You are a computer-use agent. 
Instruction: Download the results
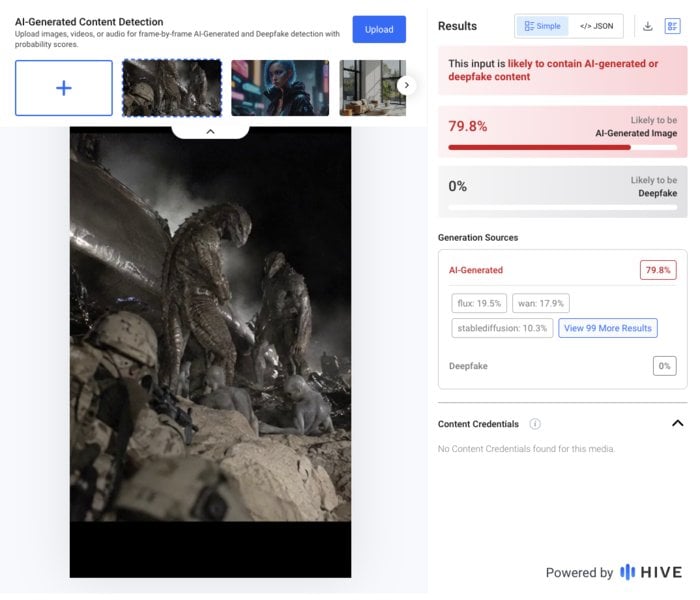pyautogui.click(x=648, y=26)
